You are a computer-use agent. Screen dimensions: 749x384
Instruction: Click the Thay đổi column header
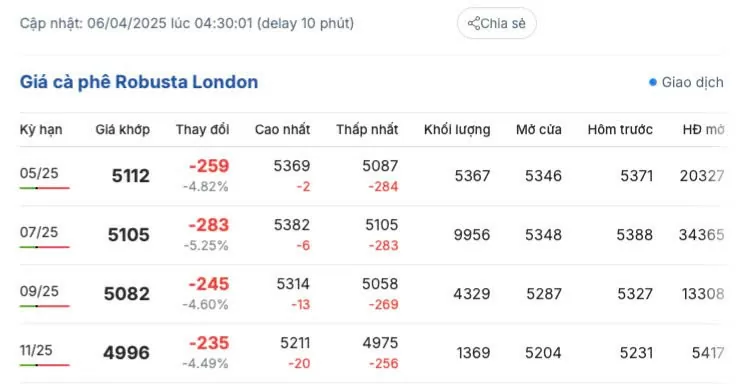pos(203,129)
